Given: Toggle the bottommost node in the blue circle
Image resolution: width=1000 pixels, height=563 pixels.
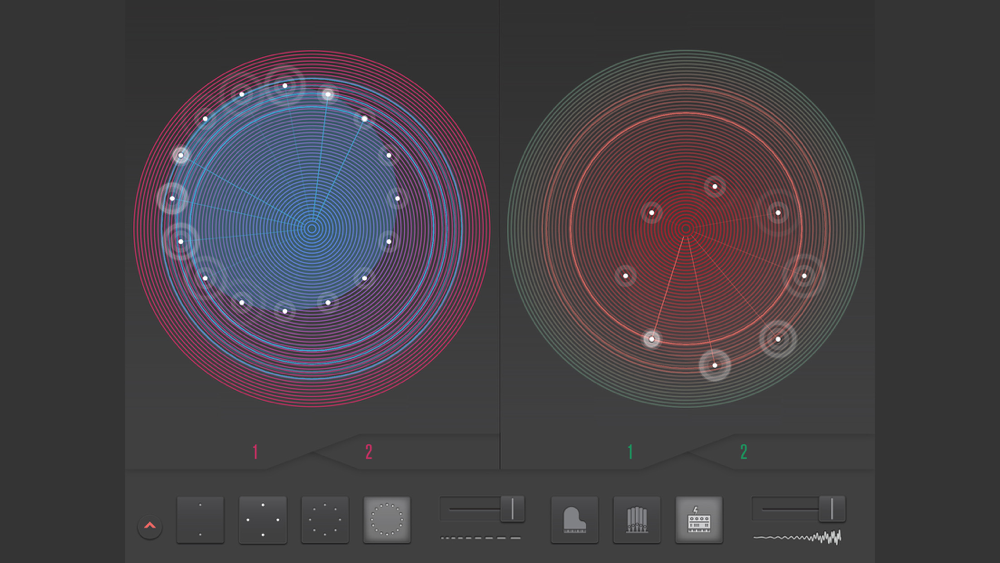Looking at the screenshot, I should (x=285, y=312).
